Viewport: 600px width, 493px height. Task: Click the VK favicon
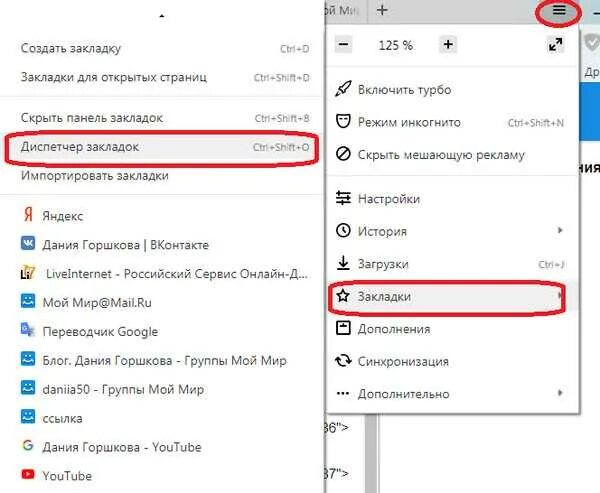[28, 243]
